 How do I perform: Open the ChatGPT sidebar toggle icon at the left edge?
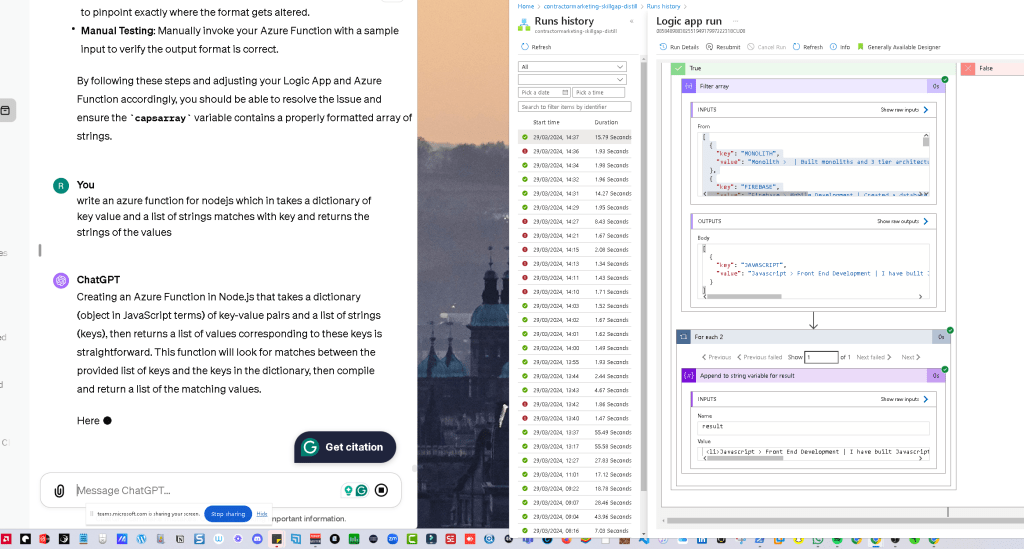coord(6,110)
